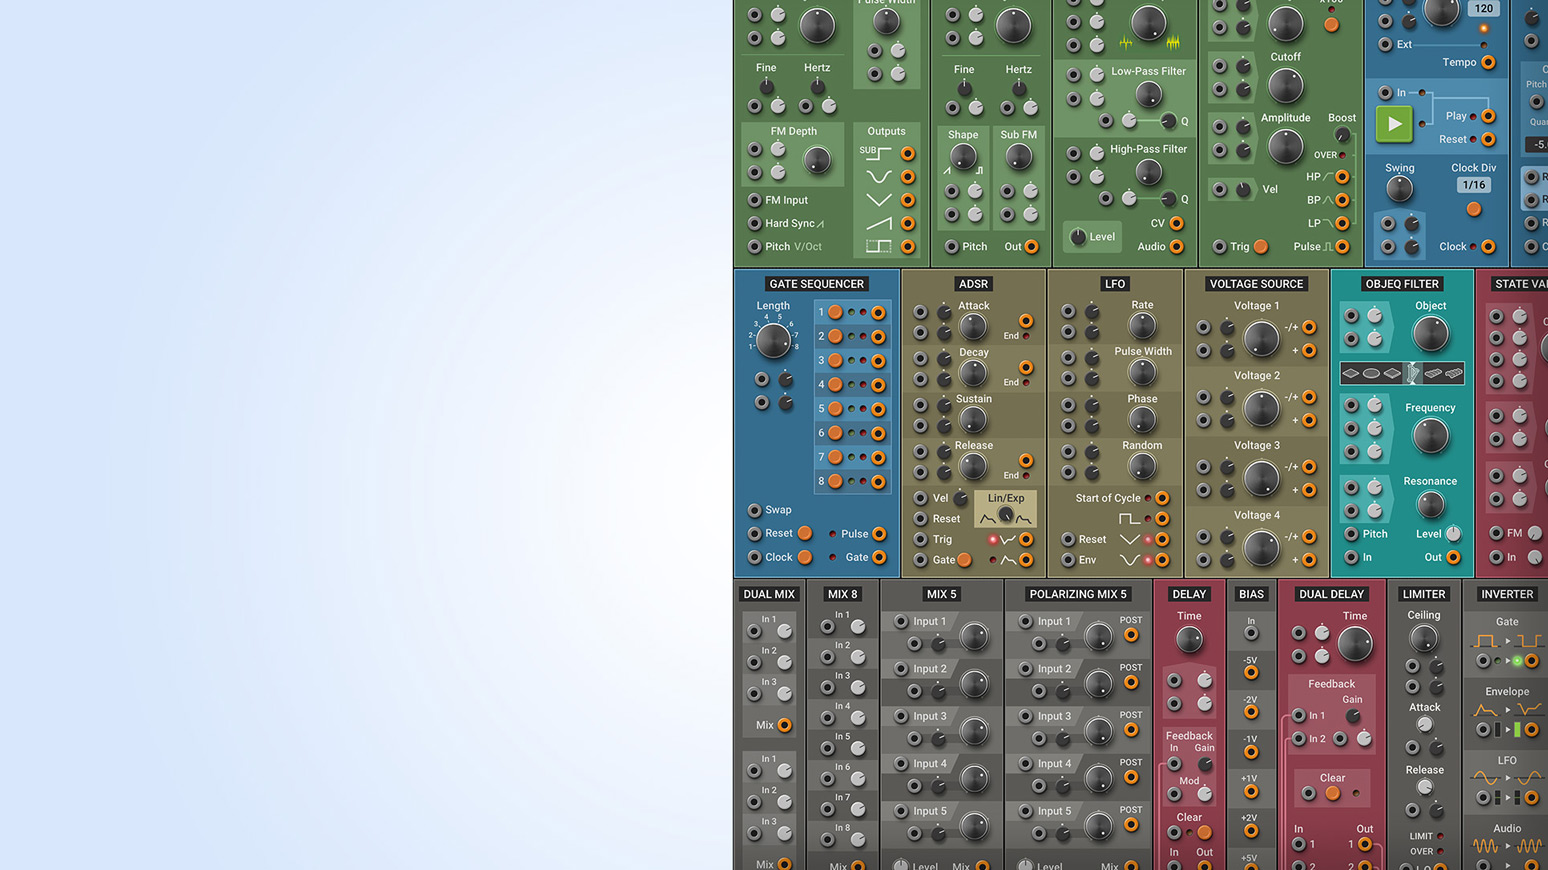Click the ADSR Attack knob
This screenshot has height=870, width=1548.
[x=973, y=326]
